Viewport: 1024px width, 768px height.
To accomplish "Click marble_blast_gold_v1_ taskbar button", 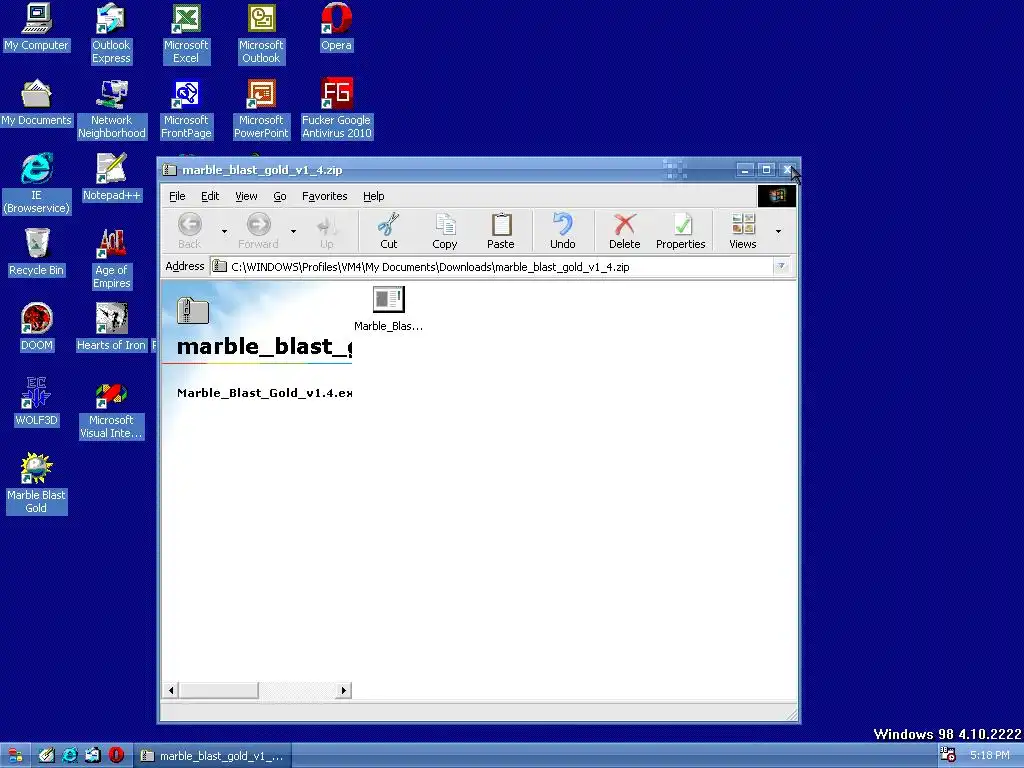I will click(214, 756).
